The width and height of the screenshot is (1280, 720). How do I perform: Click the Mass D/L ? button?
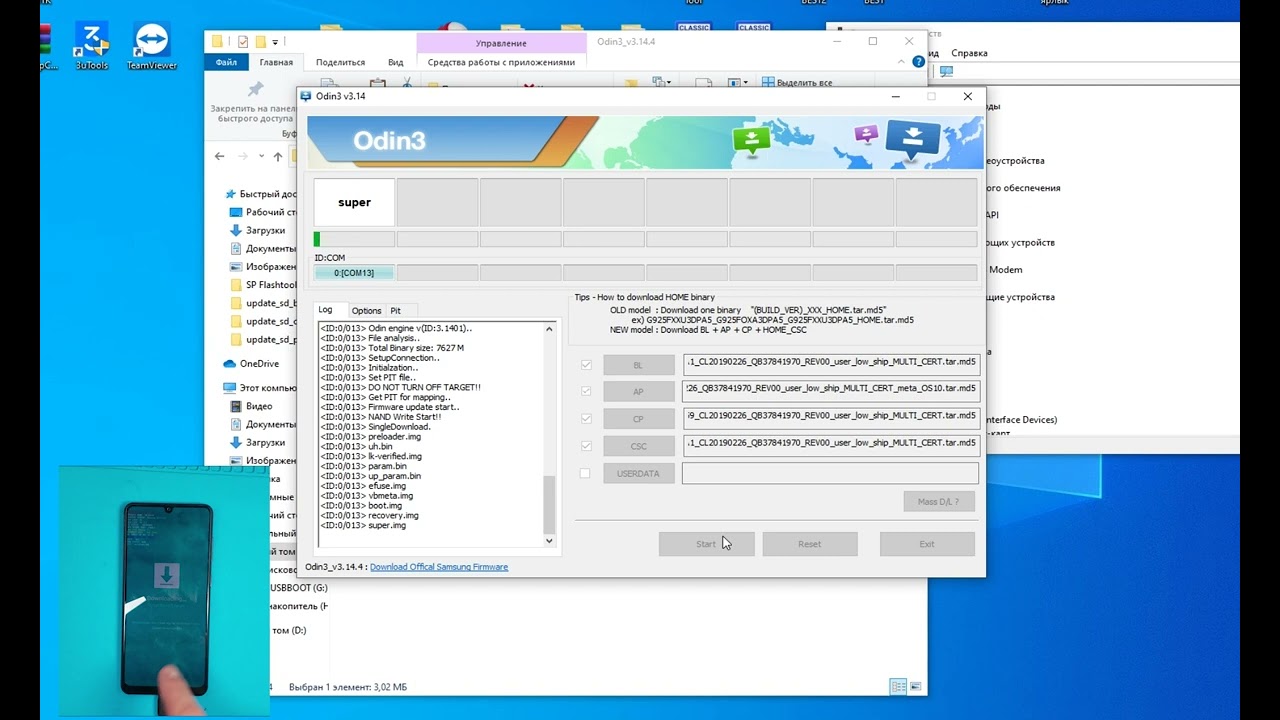coord(938,501)
